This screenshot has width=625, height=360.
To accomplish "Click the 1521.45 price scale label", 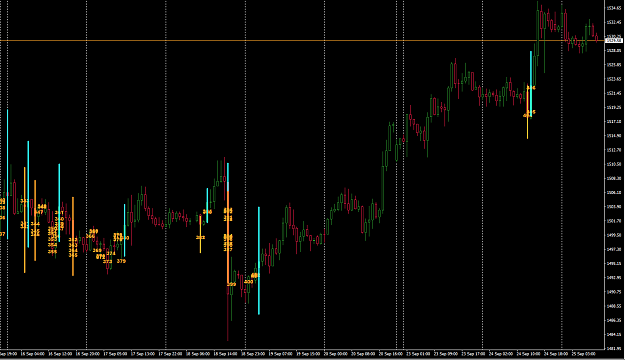I will [614, 93].
